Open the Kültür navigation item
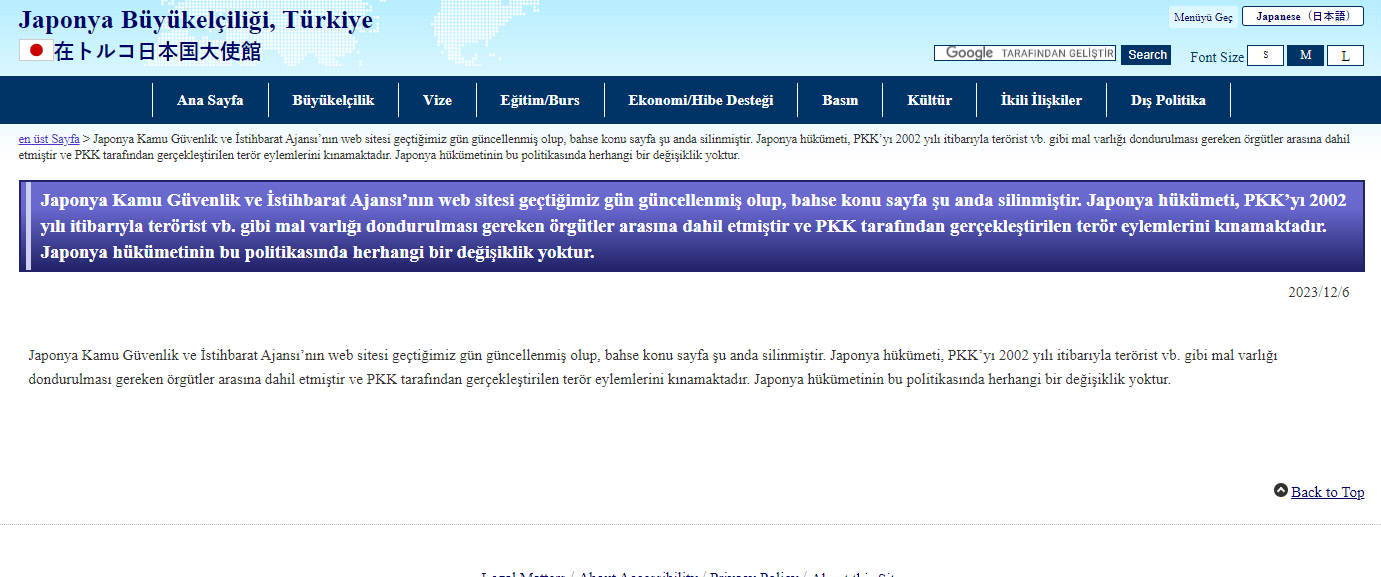The image size is (1381, 577). coord(929,100)
